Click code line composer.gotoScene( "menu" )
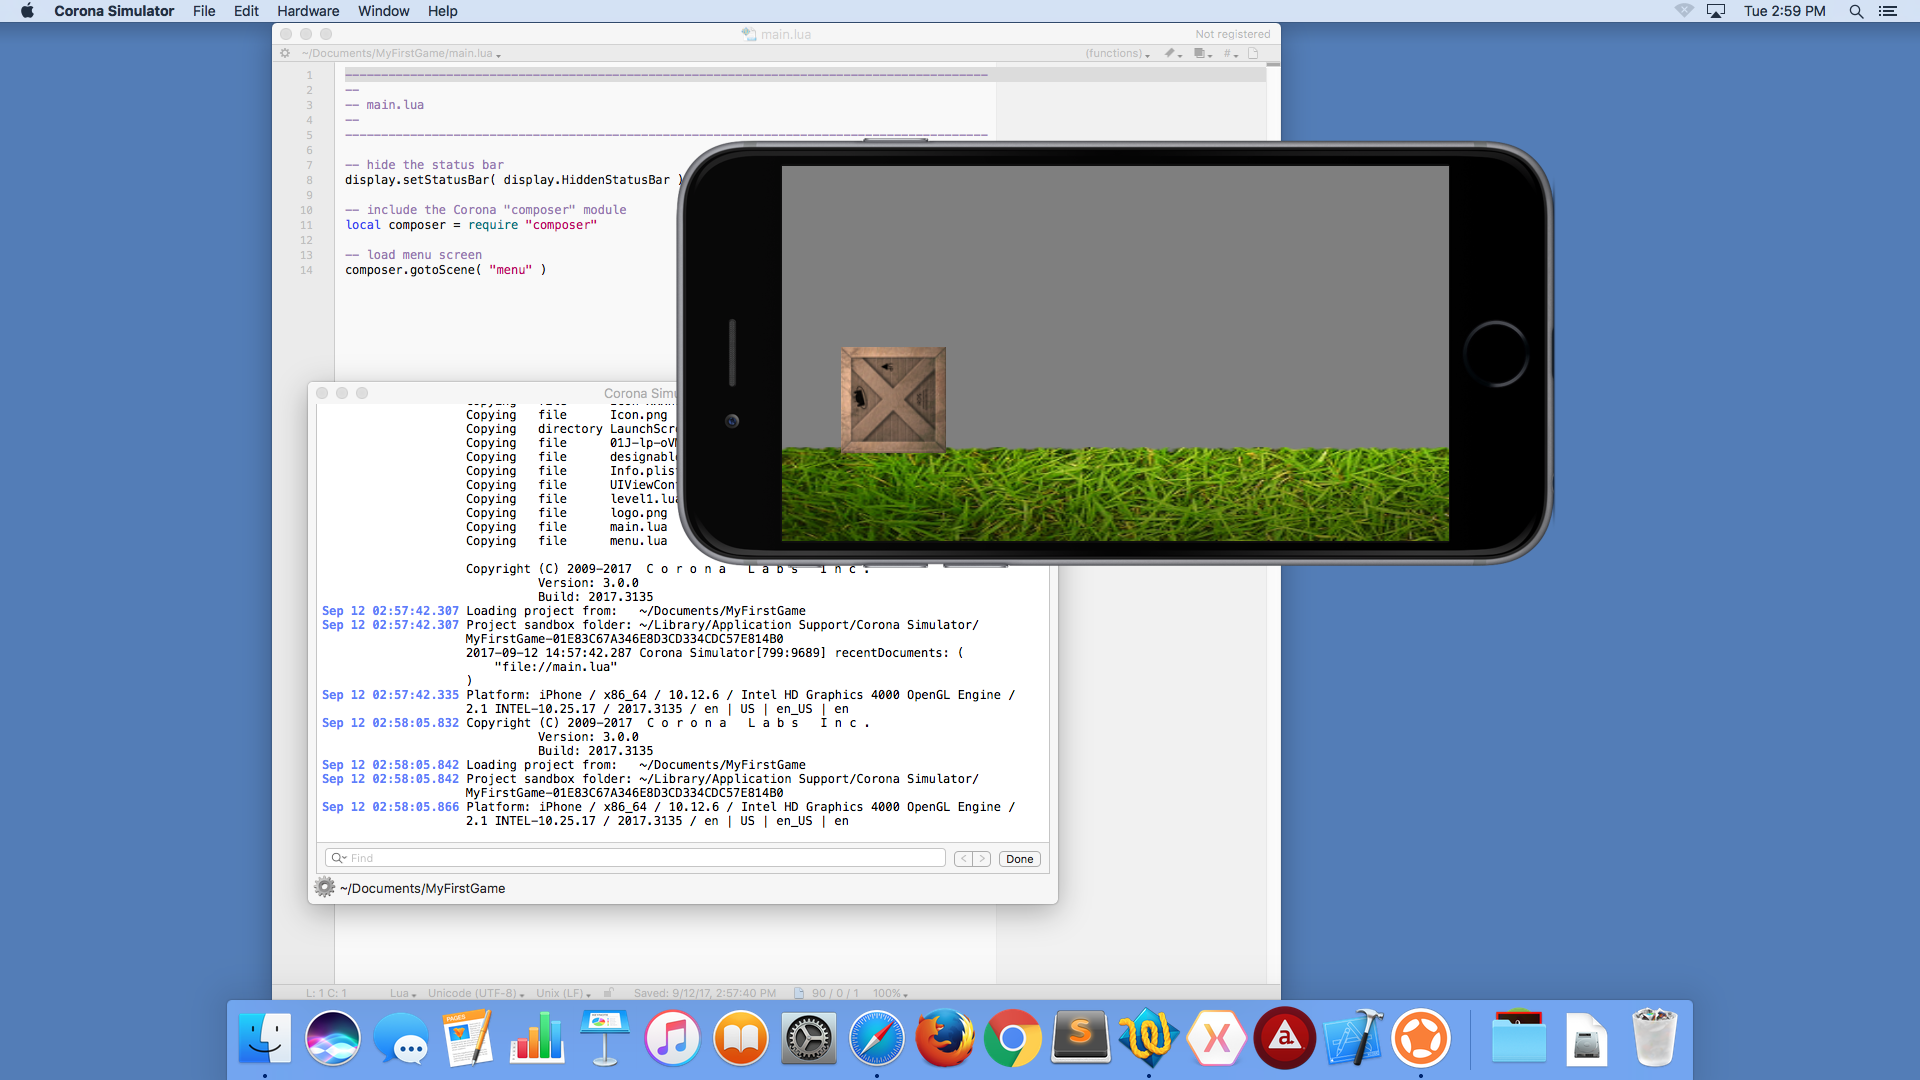Image resolution: width=1920 pixels, height=1080 pixels. (x=445, y=270)
